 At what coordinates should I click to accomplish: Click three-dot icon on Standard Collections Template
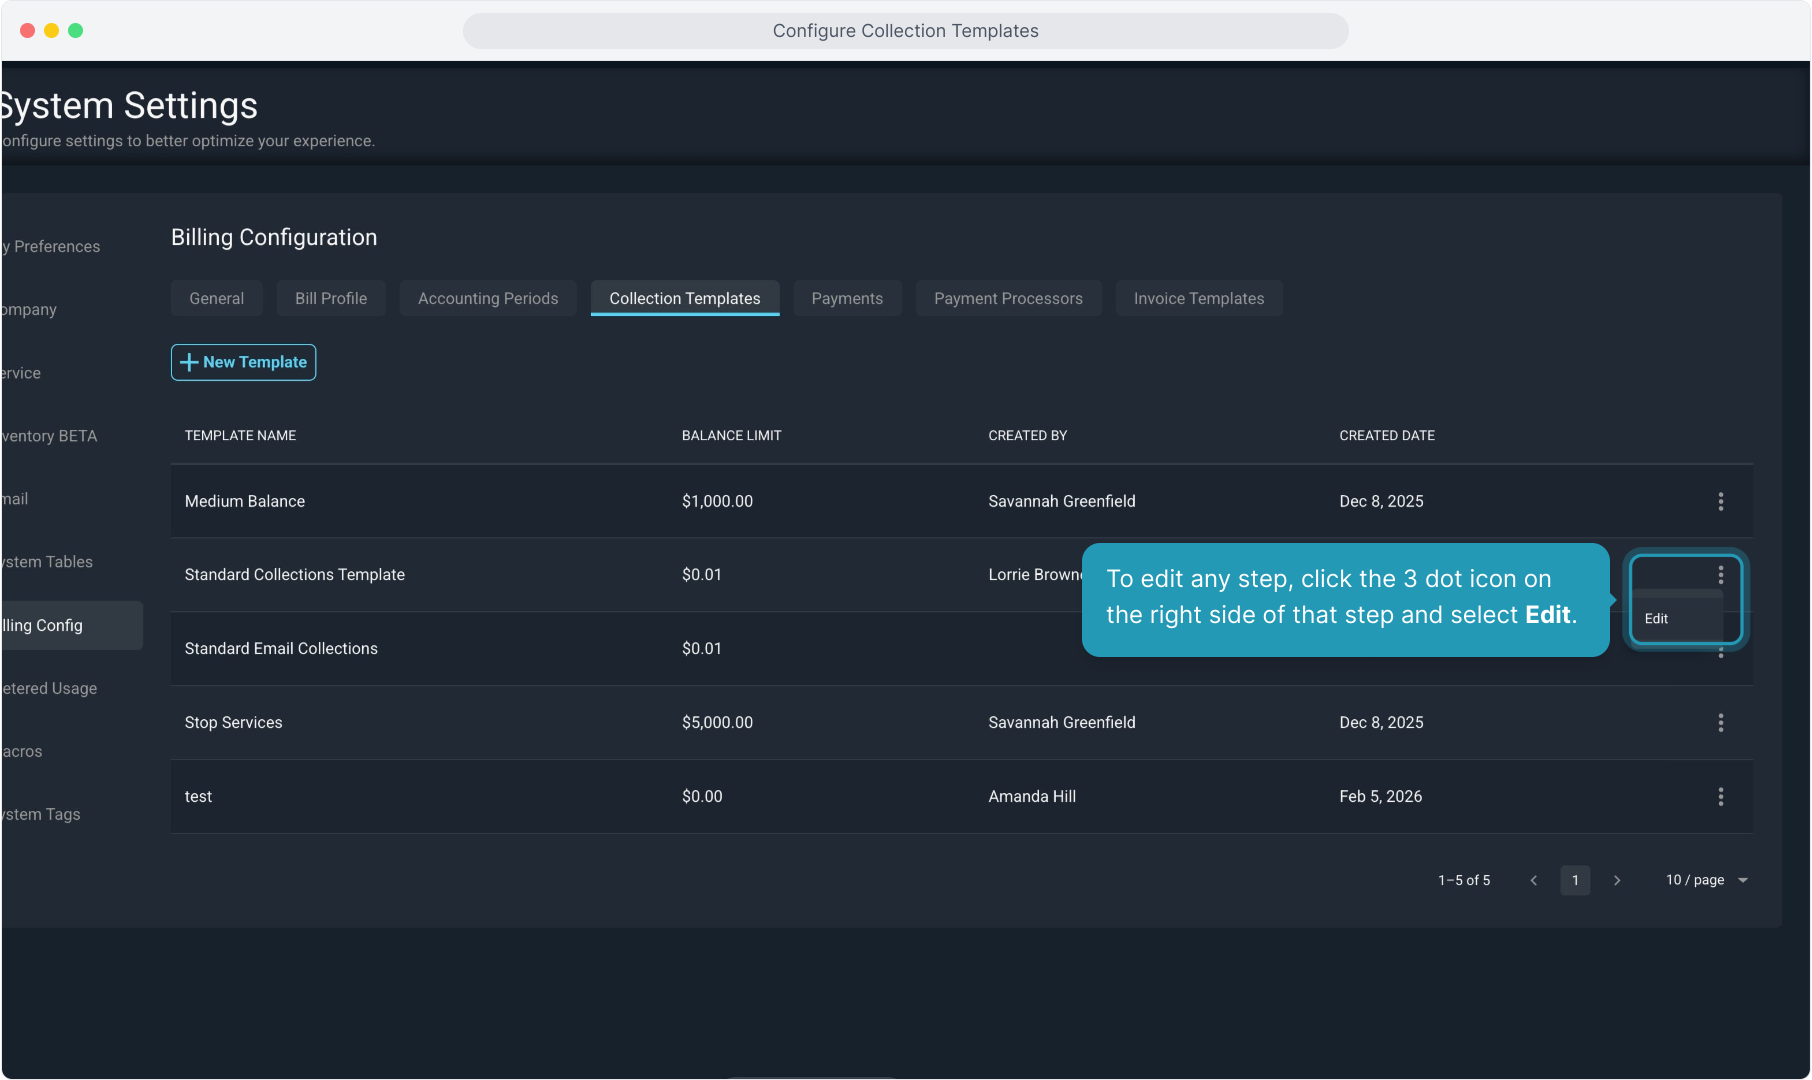tap(1720, 575)
